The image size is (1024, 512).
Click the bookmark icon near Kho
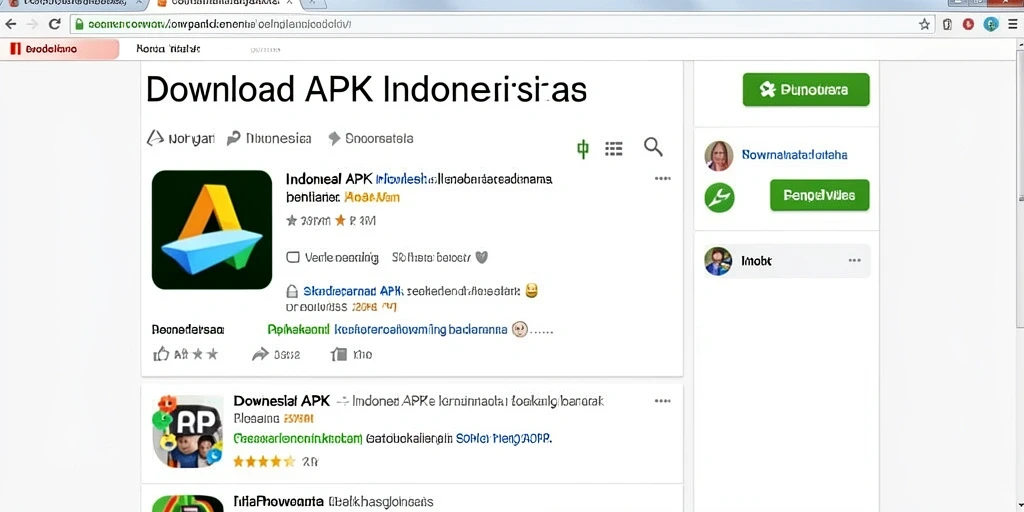(x=338, y=355)
